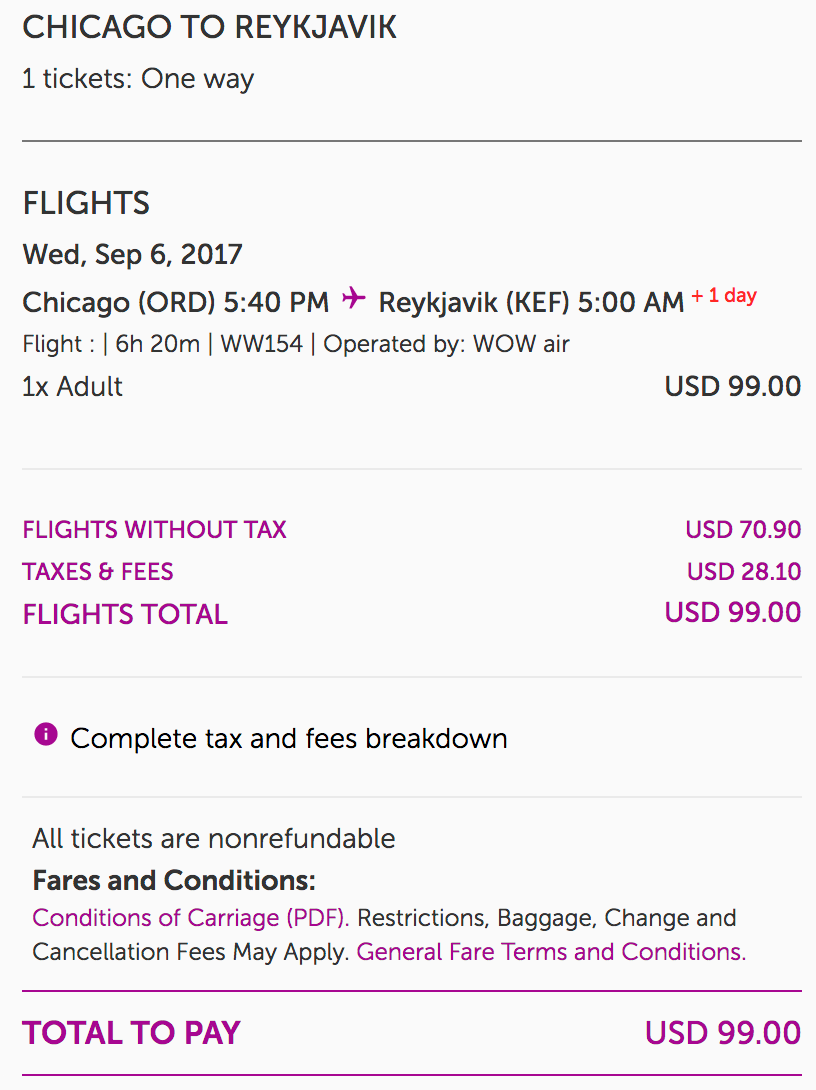816x1090 pixels.
Task: Click the 1x Adult passenger line
Action: (x=73, y=386)
